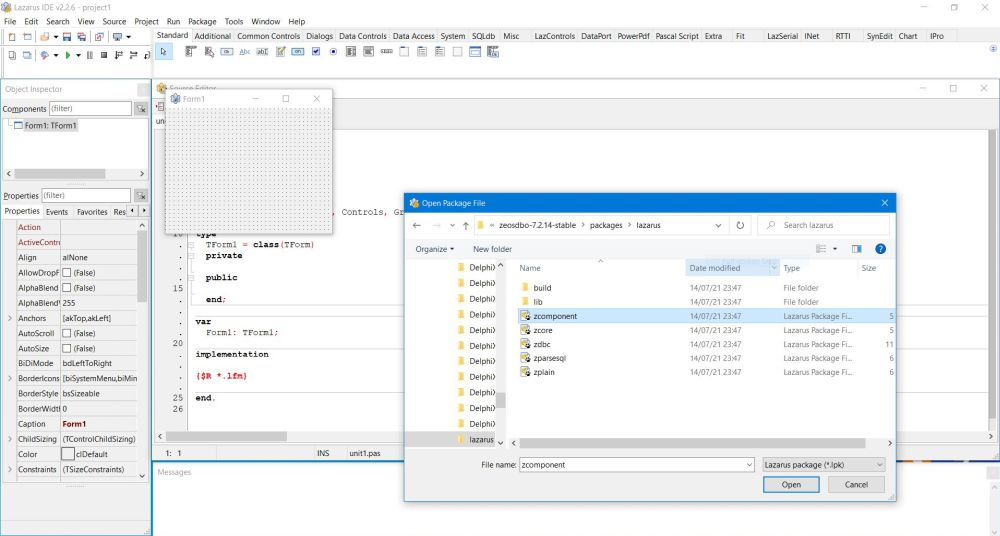Open the Run button dropdown arrow
The image size is (1000, 536).
(x=78, y=56)
